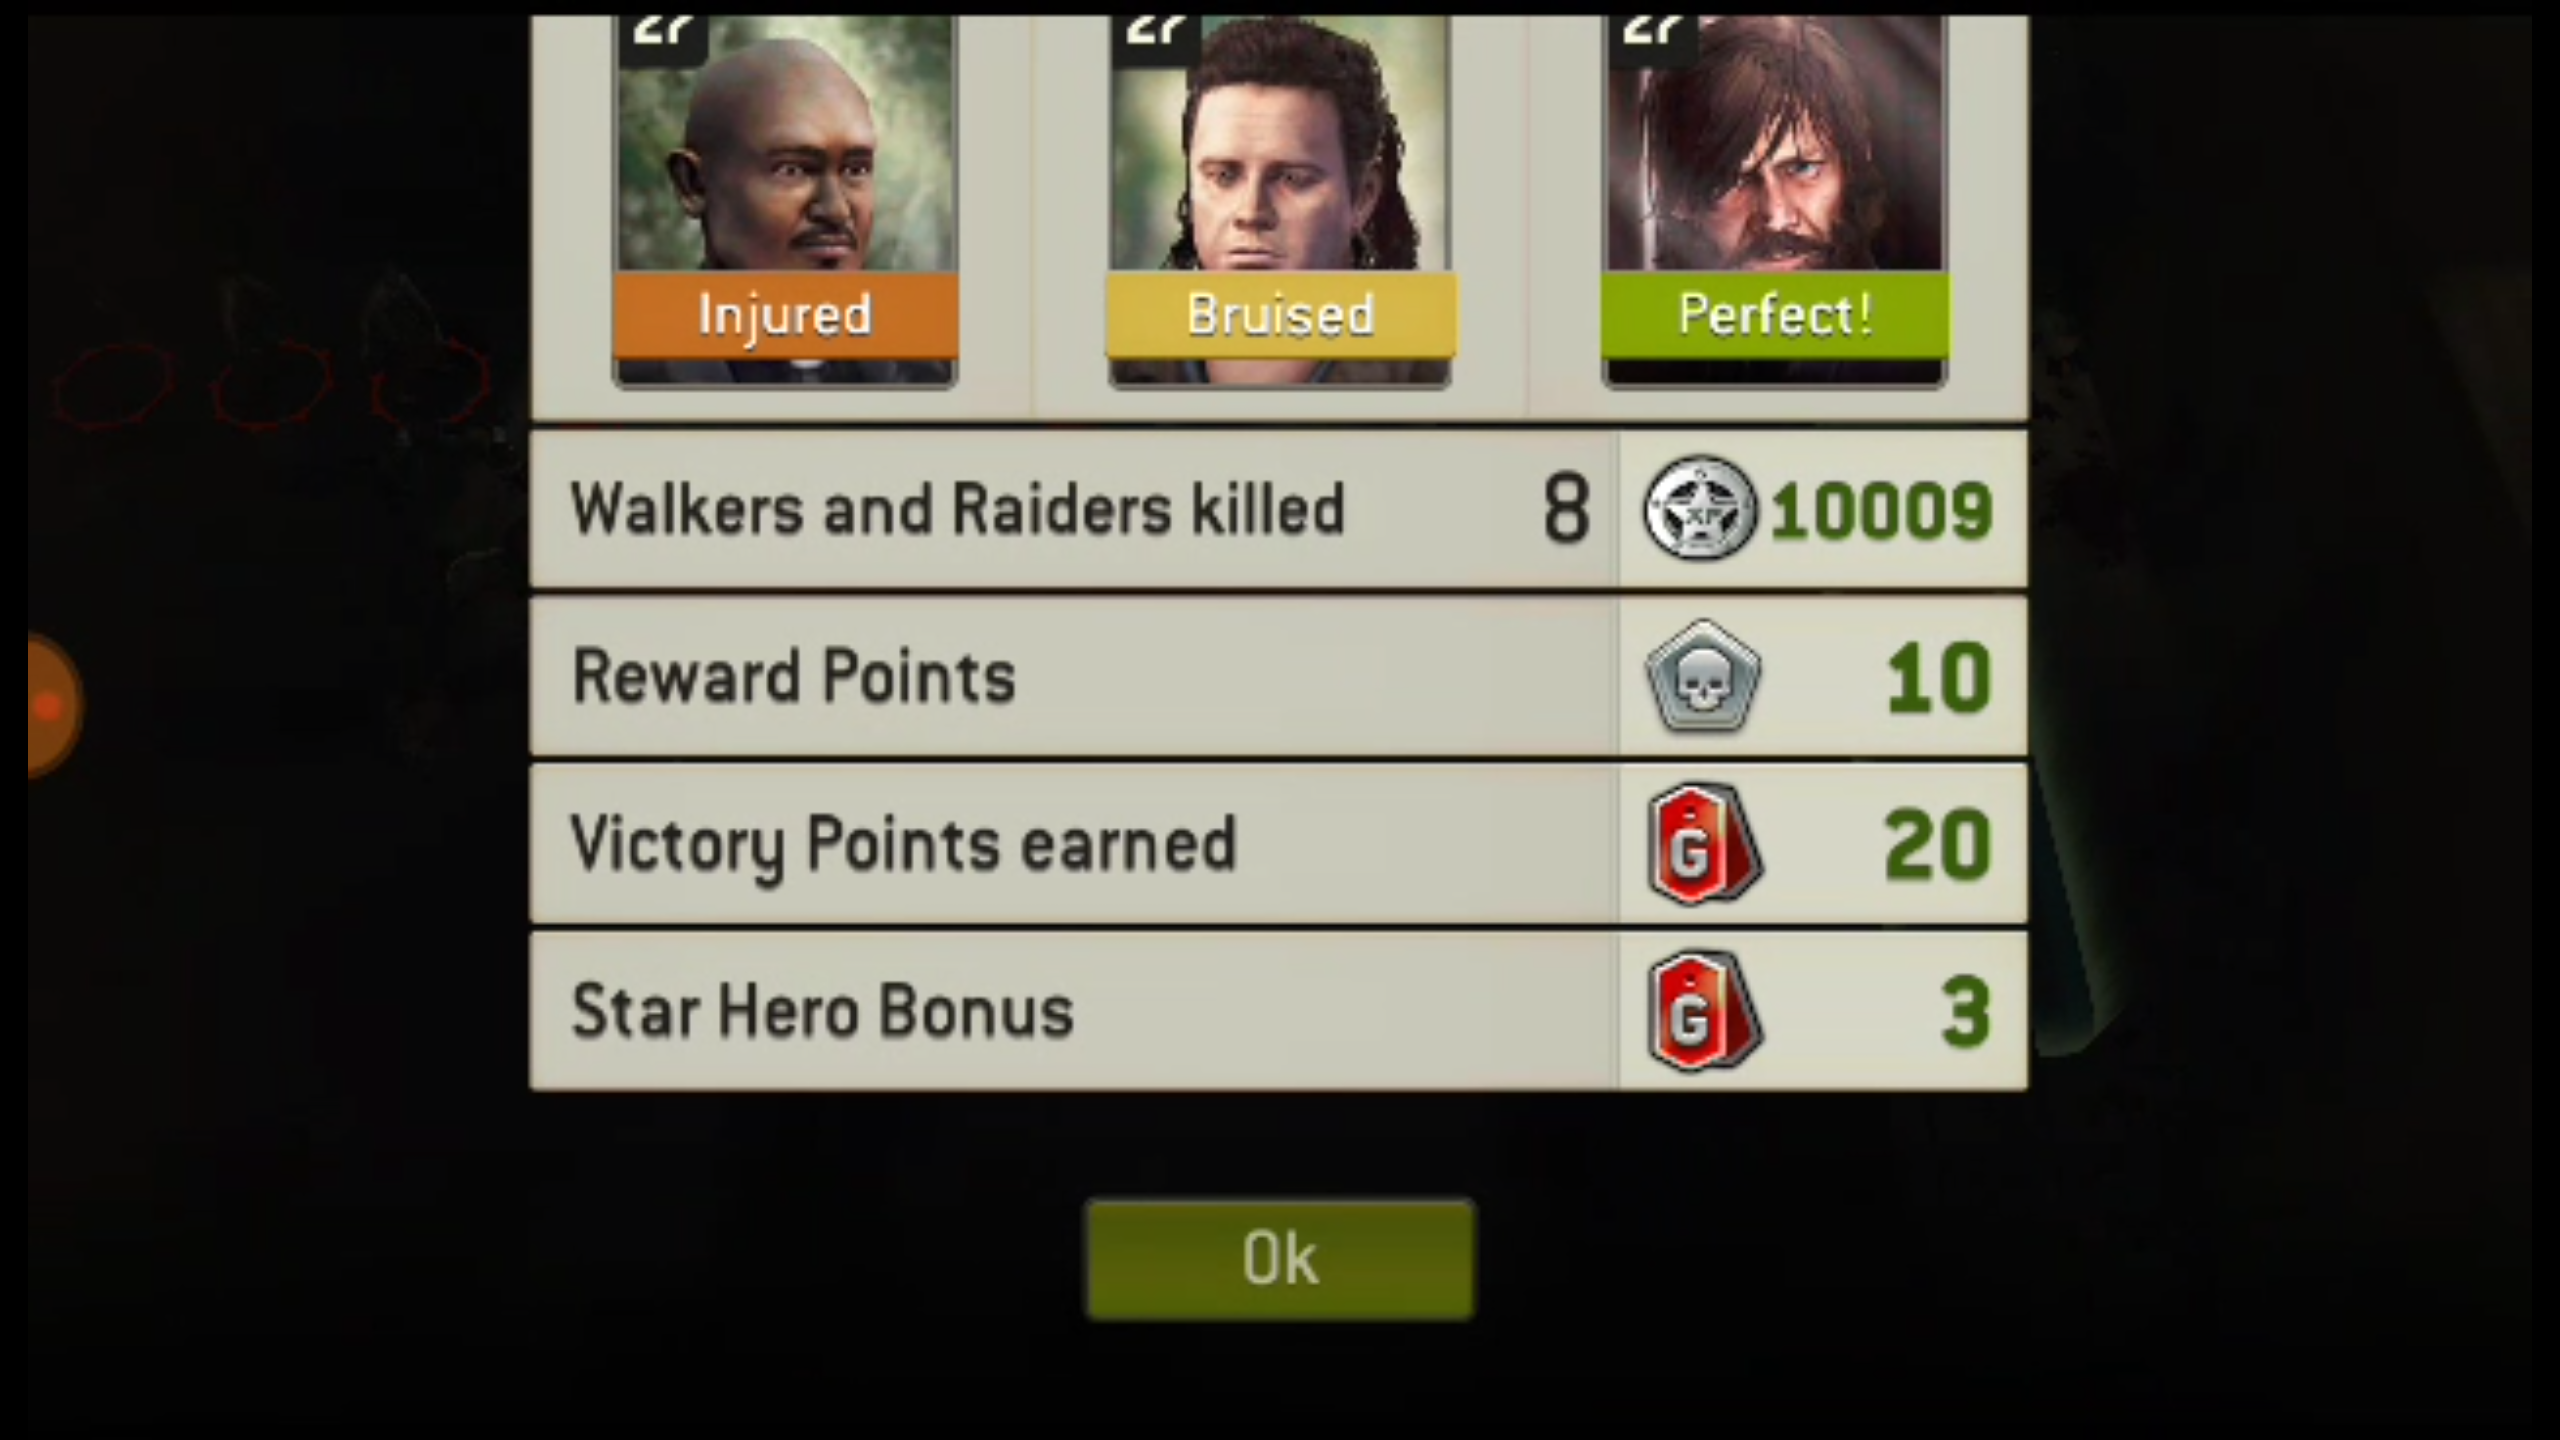Click the green Perfect! status banner

point(1775,315)
